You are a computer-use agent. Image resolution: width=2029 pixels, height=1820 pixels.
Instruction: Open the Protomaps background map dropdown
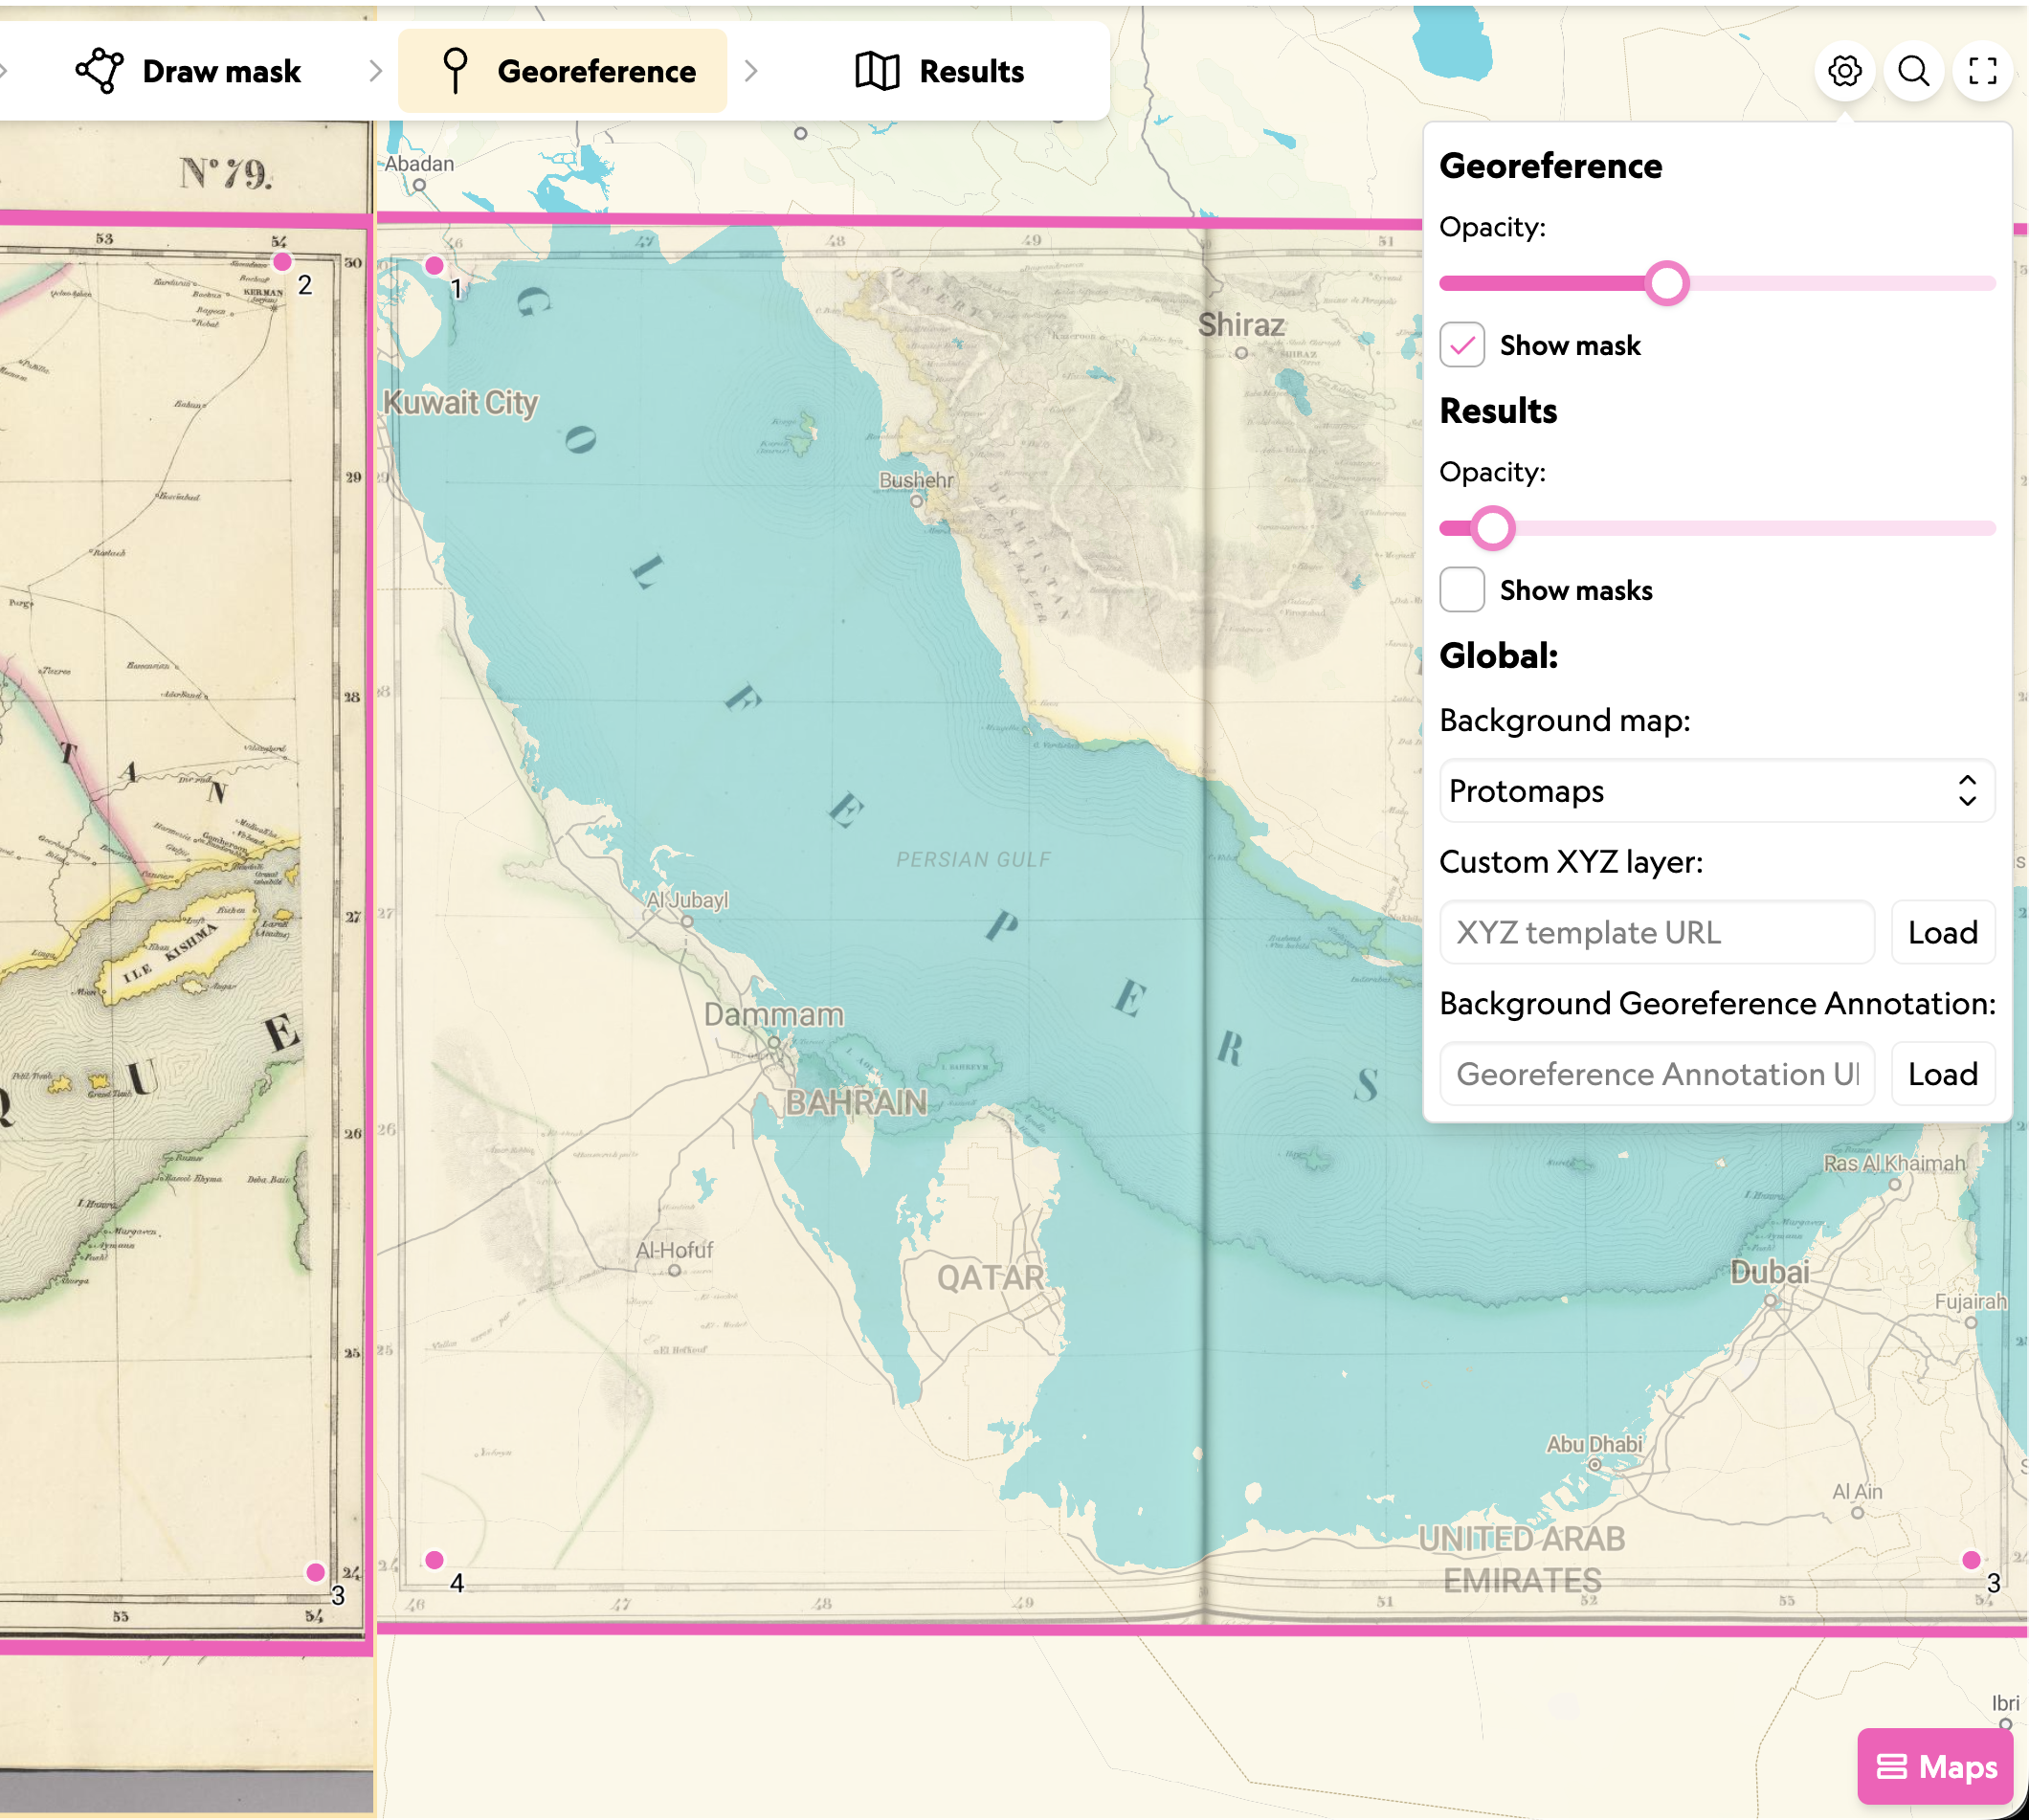pos(1716,791)
